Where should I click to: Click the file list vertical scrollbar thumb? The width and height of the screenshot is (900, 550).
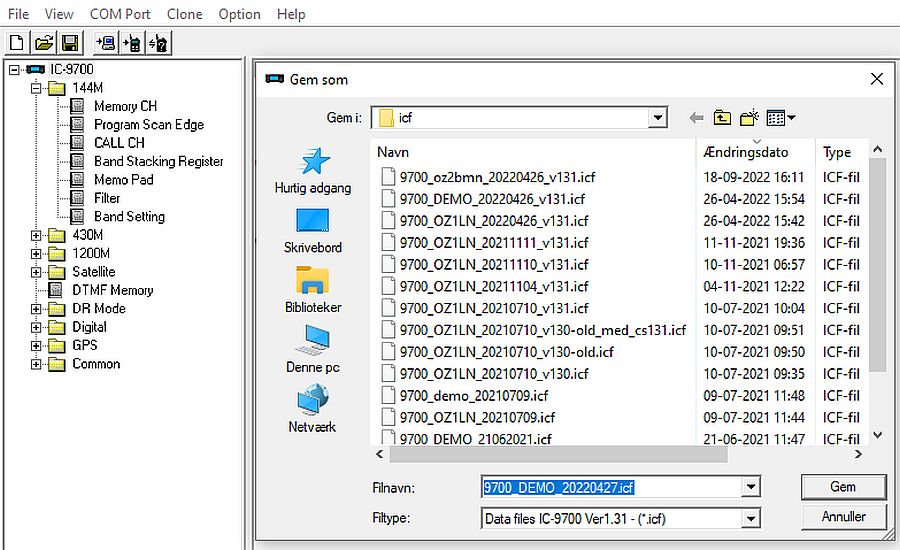click(877, 265)
